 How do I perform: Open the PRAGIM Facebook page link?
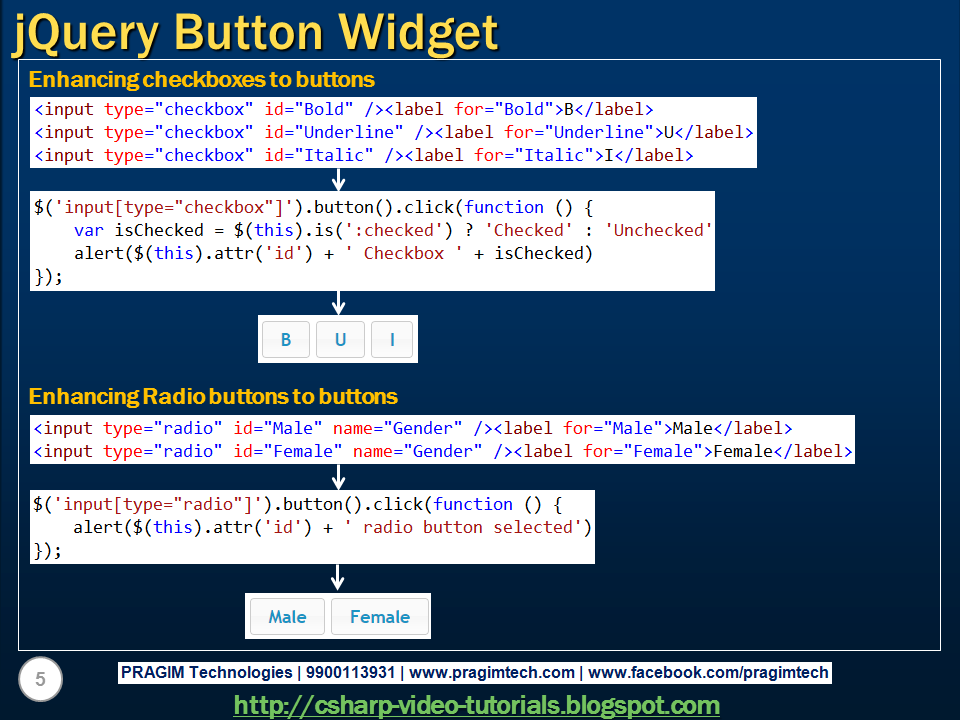click(704, 672)
